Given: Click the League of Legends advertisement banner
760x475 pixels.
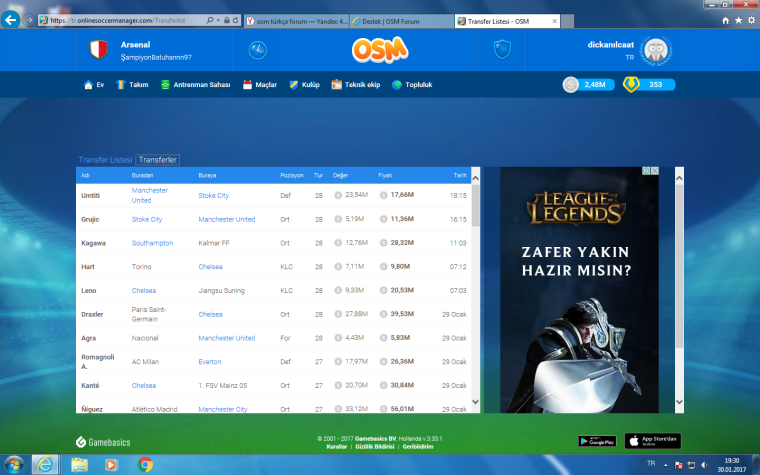Looking at the screenshot, I should point(579,290).
